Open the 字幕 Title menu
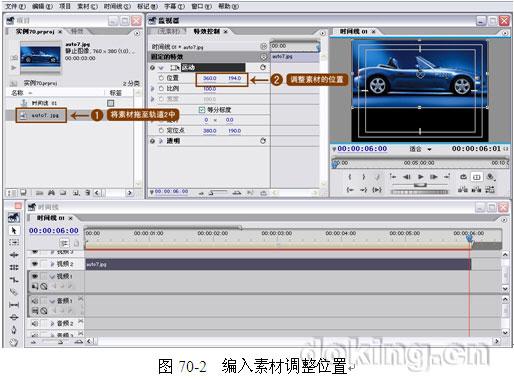514x380 pixels. tap(175, 6)
